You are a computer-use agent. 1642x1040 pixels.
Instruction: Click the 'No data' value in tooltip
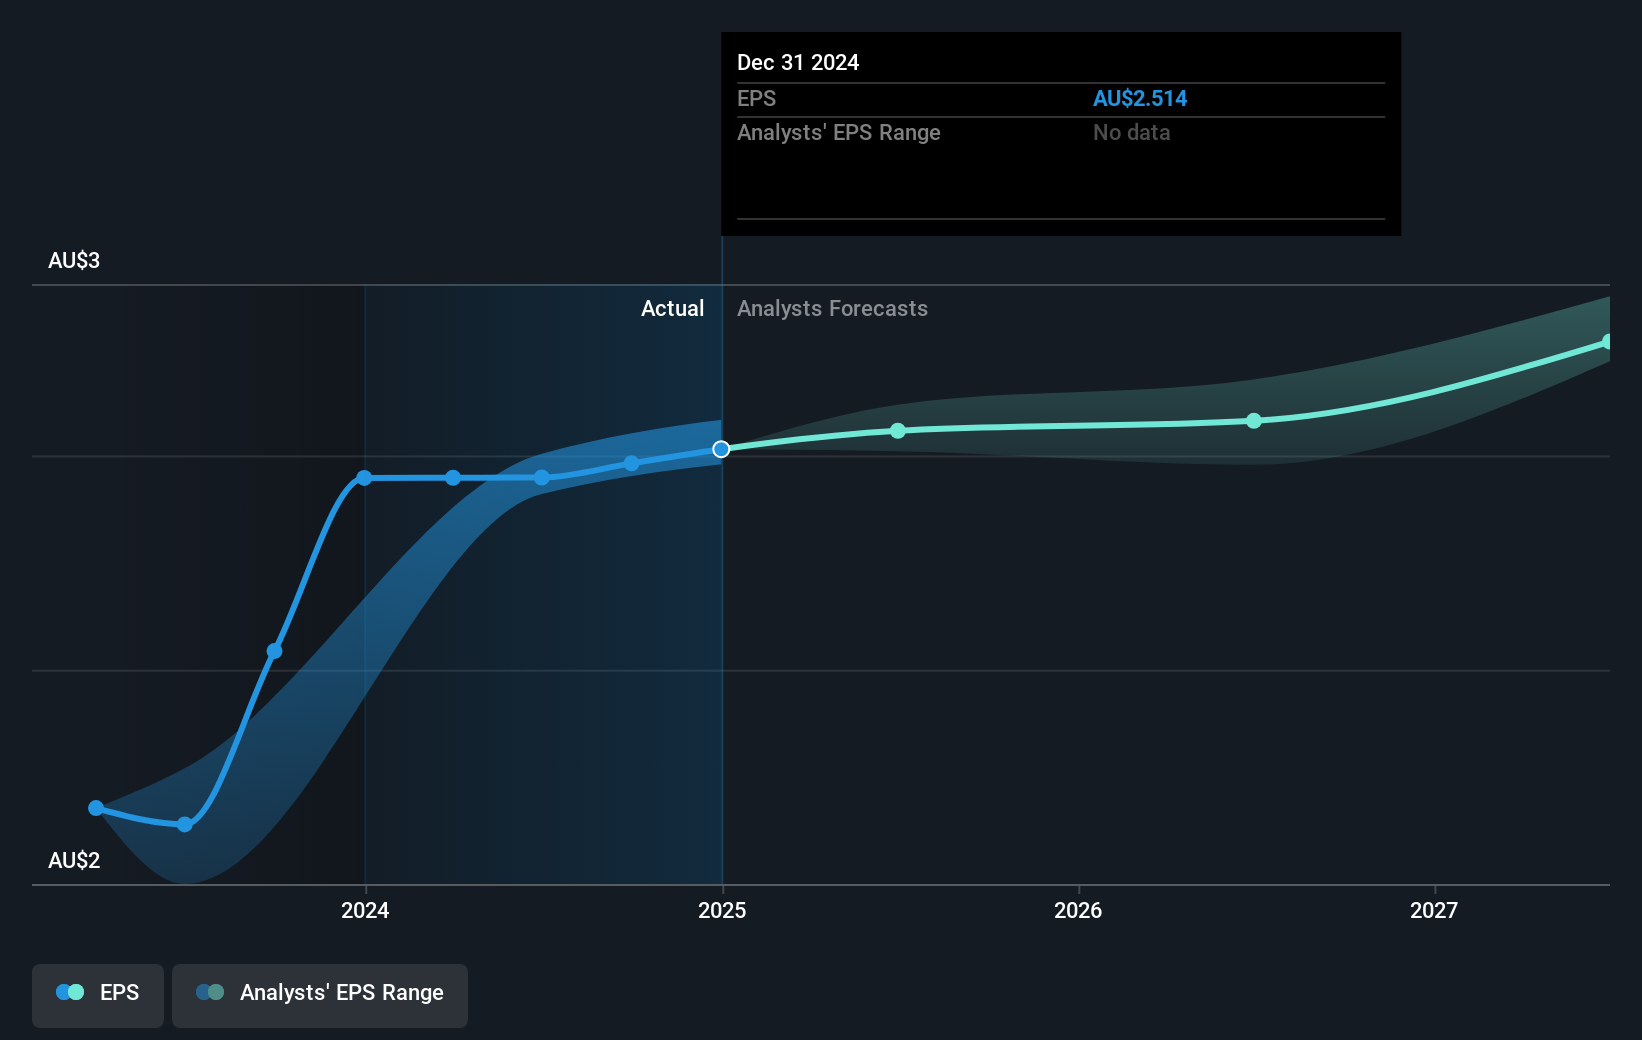[1131, 132]
